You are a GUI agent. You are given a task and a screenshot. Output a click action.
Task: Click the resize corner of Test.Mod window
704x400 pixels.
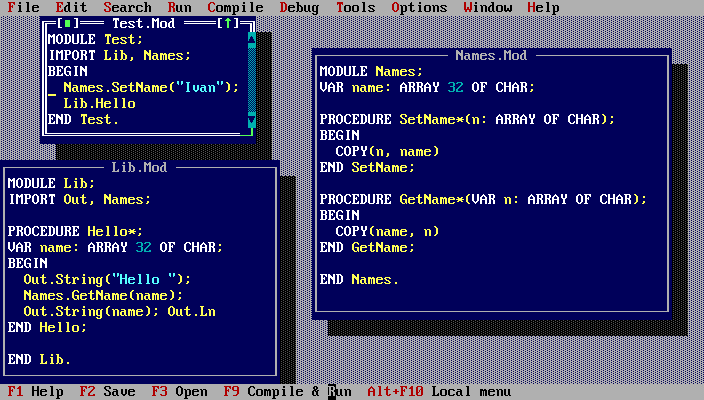(x=252, y=135)
